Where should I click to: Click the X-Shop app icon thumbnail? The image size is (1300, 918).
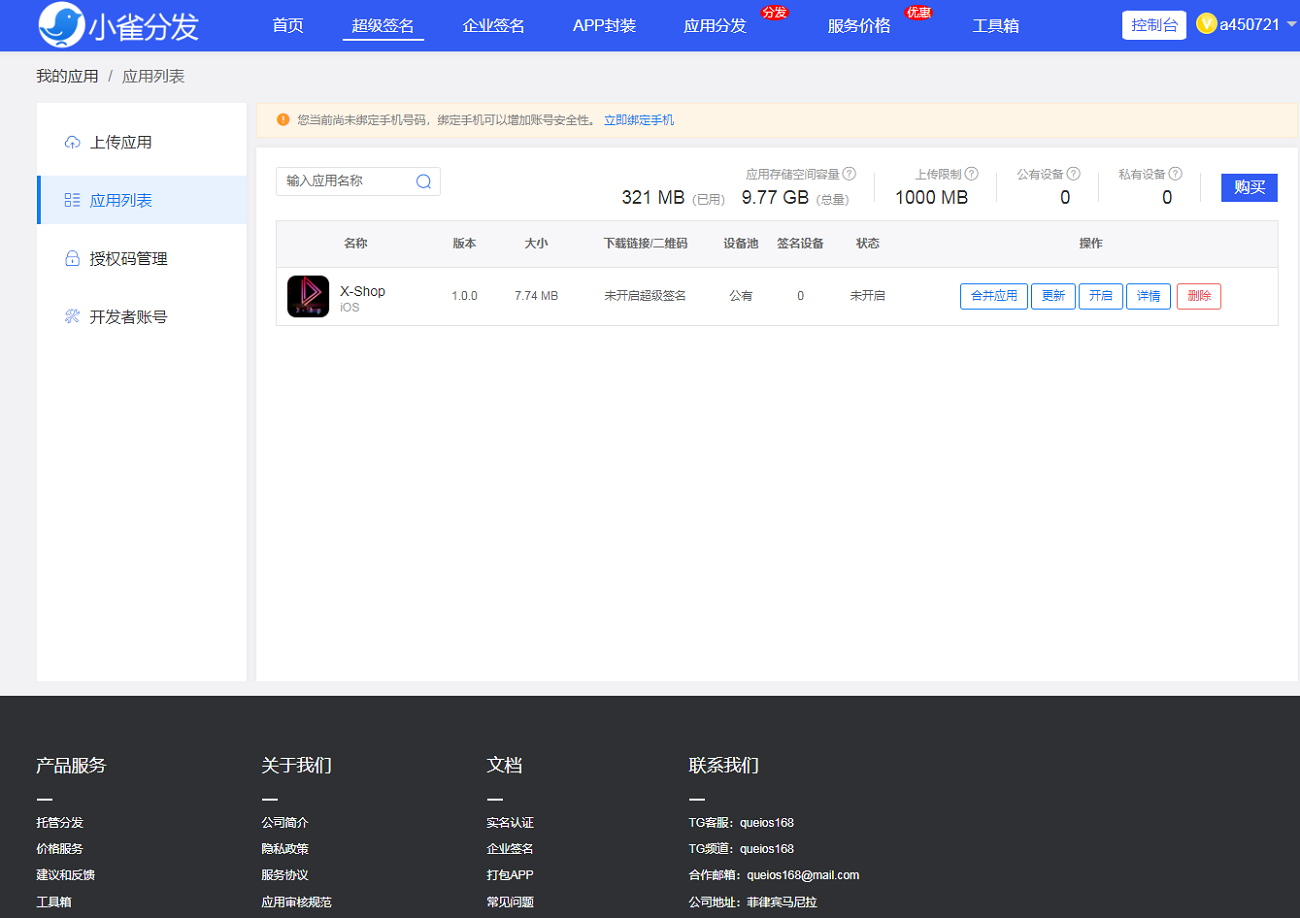308,296
